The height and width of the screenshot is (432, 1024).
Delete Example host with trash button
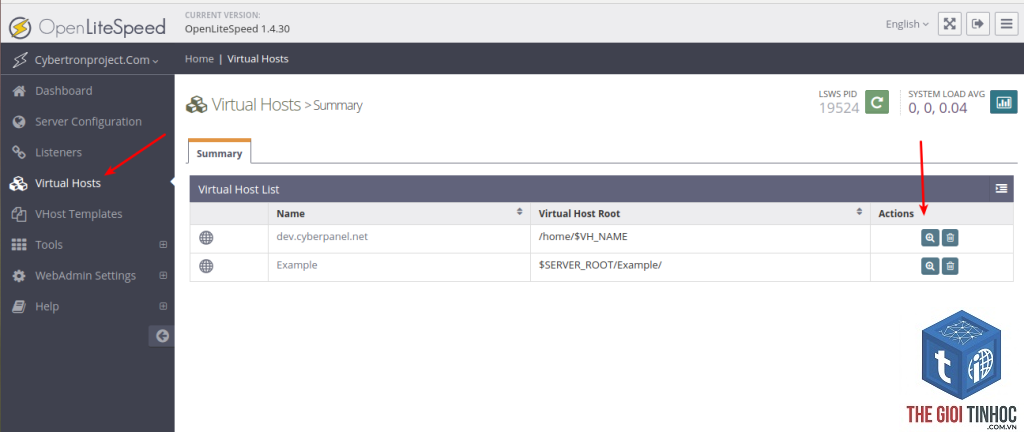pos(950,266)
